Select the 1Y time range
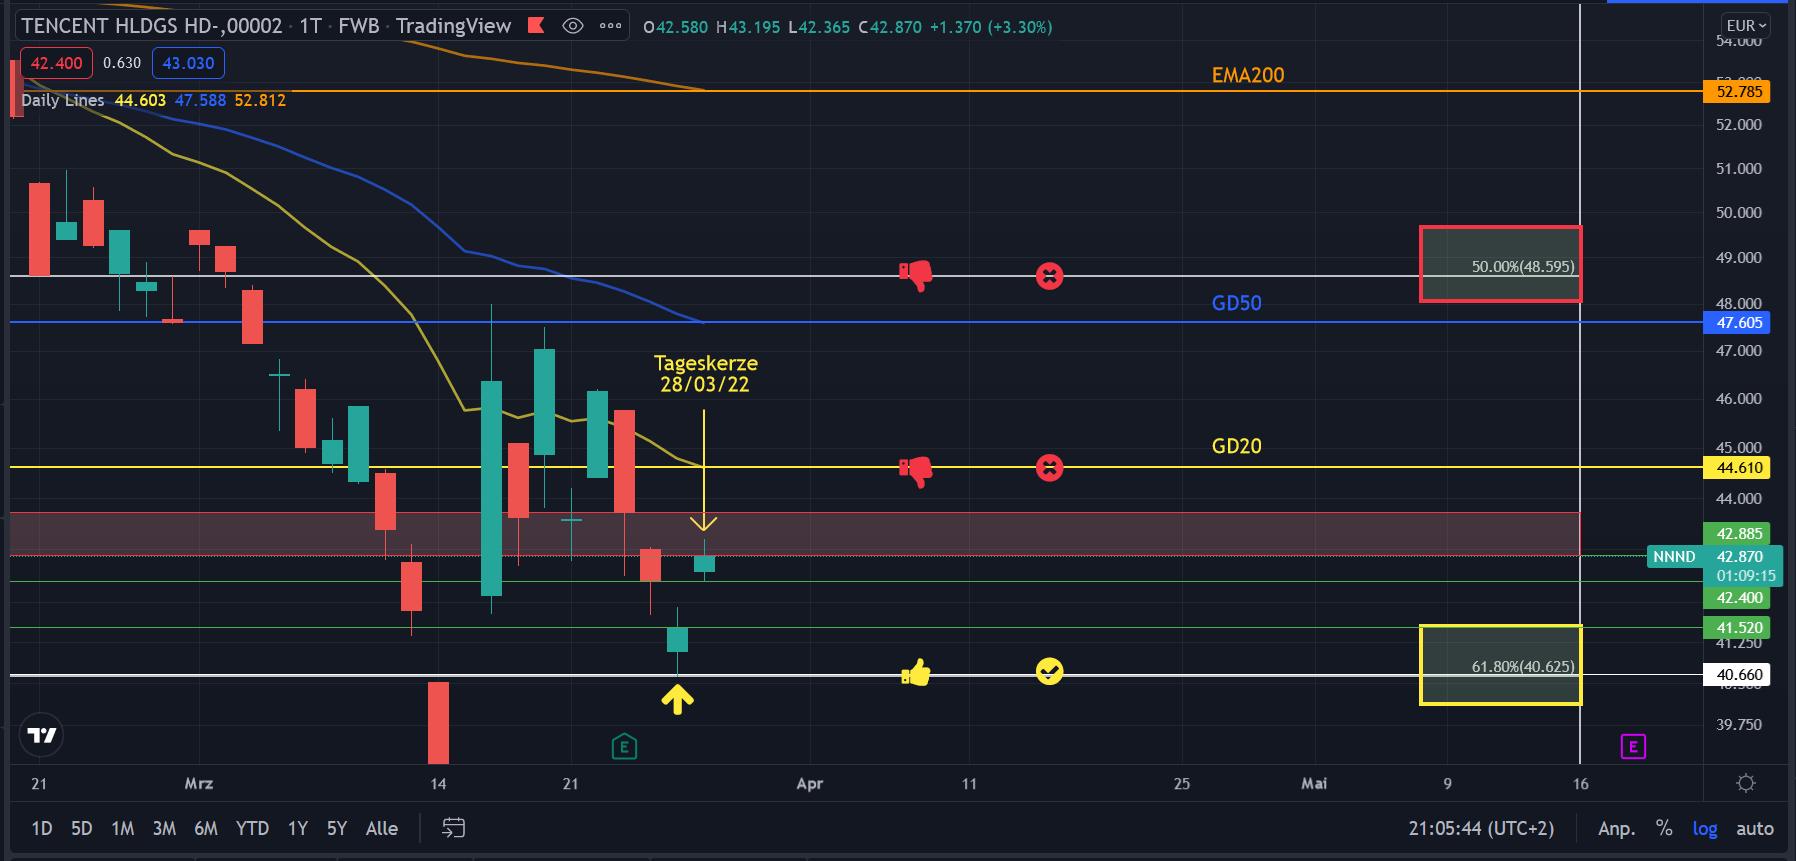The width and height of the screenshot is (1796, 861). (x=297, y=828)
